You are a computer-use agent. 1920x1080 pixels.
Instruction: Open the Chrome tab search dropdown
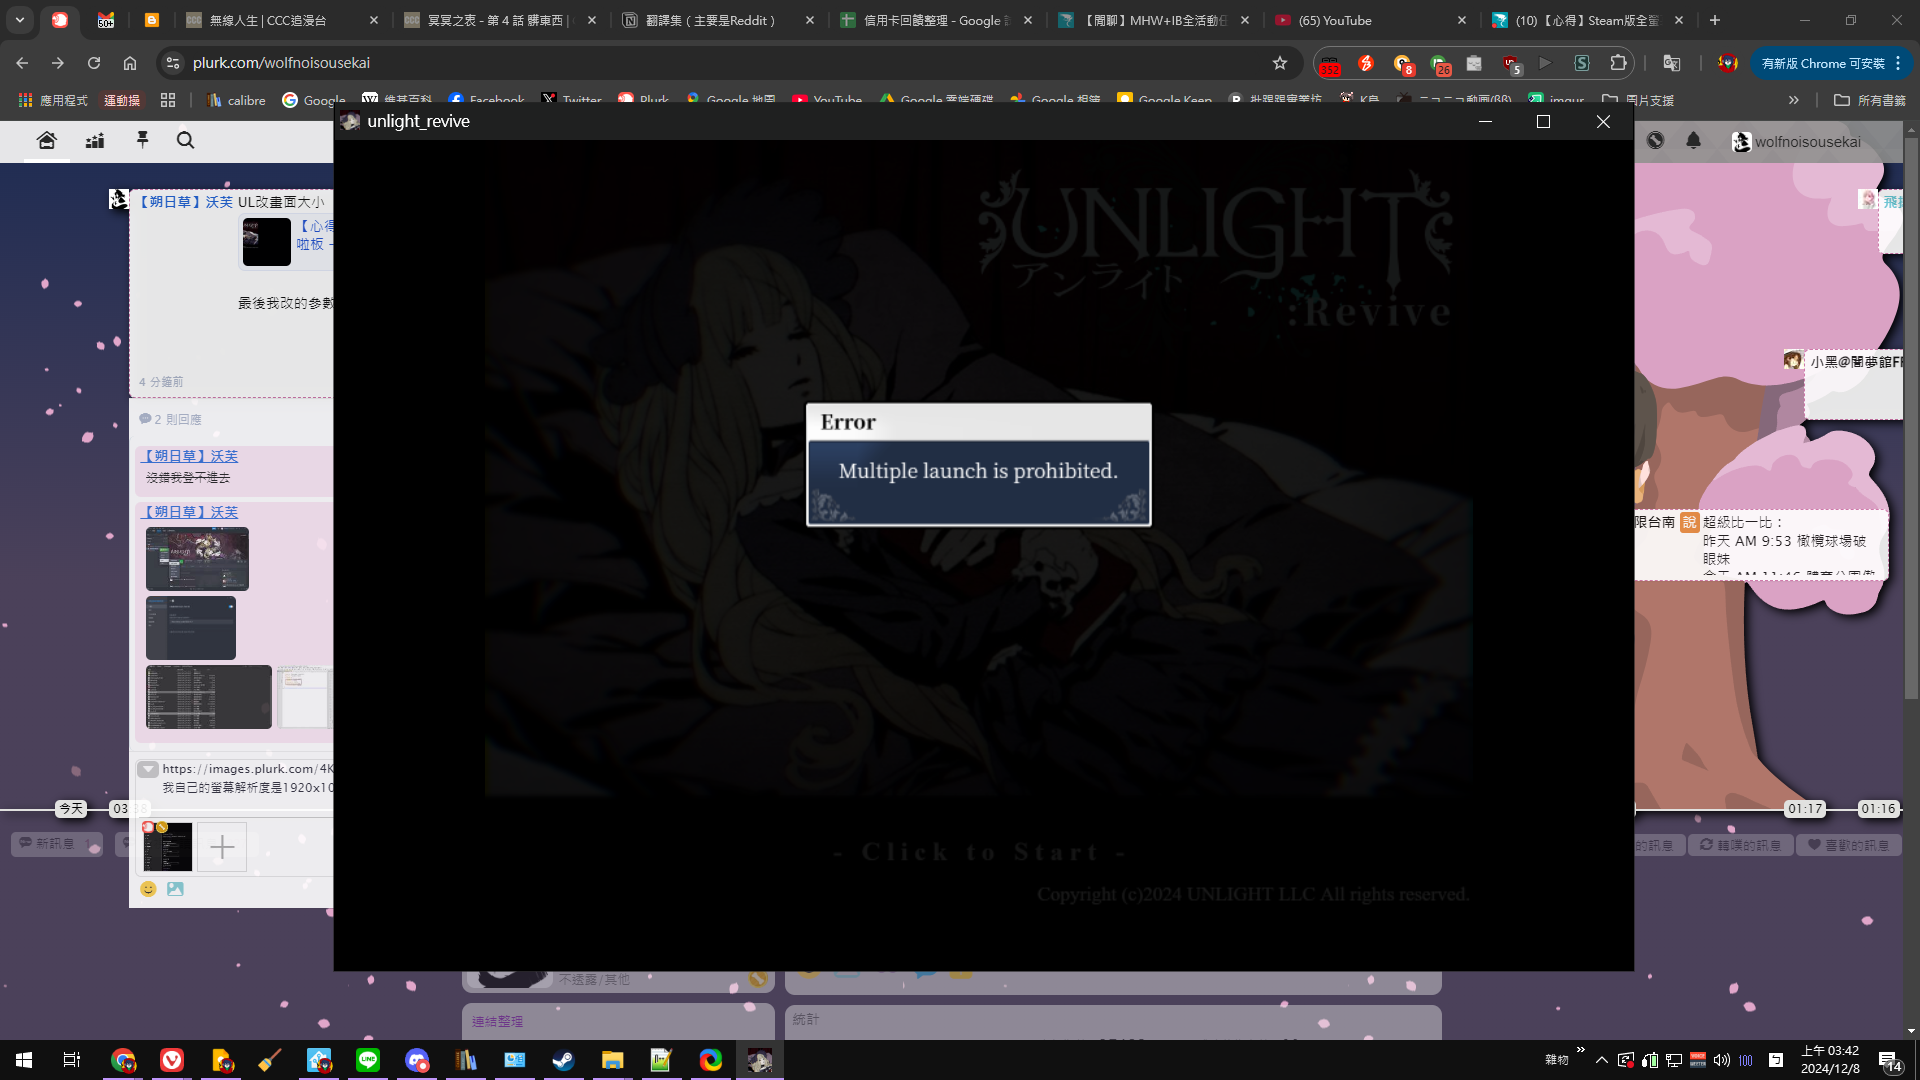[20, 20]
